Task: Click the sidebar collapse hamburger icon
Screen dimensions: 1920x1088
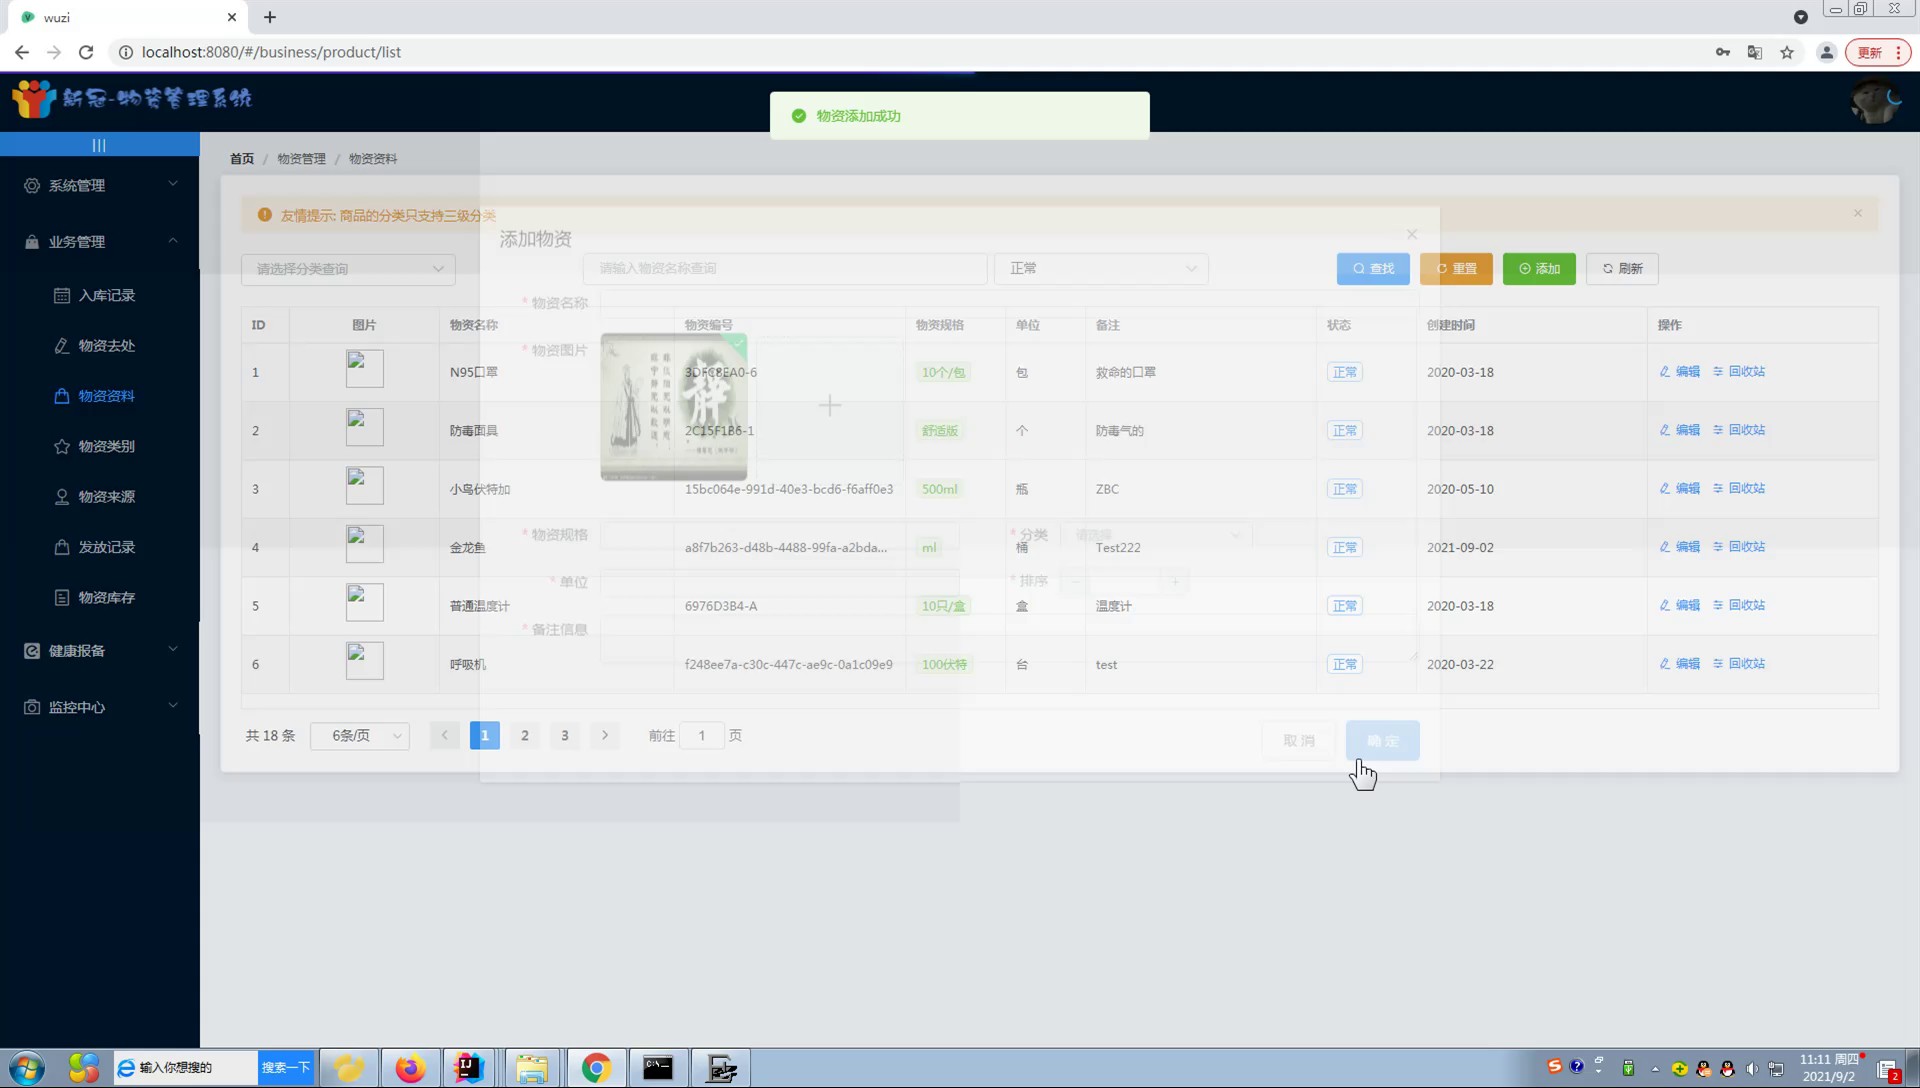Action: tap(99, 145)
